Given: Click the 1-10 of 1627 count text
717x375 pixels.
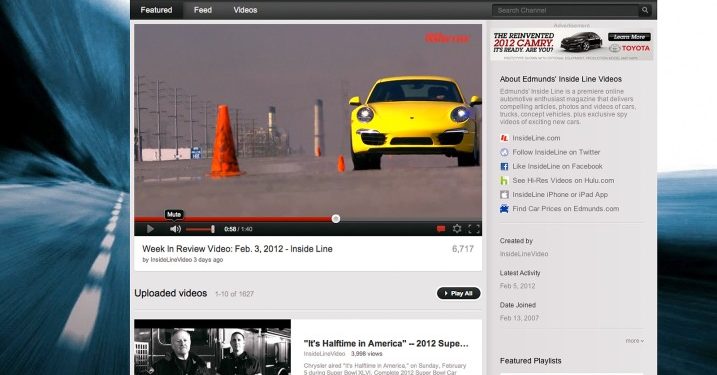Looking at the screenshot, I should [x=234, y=294].
